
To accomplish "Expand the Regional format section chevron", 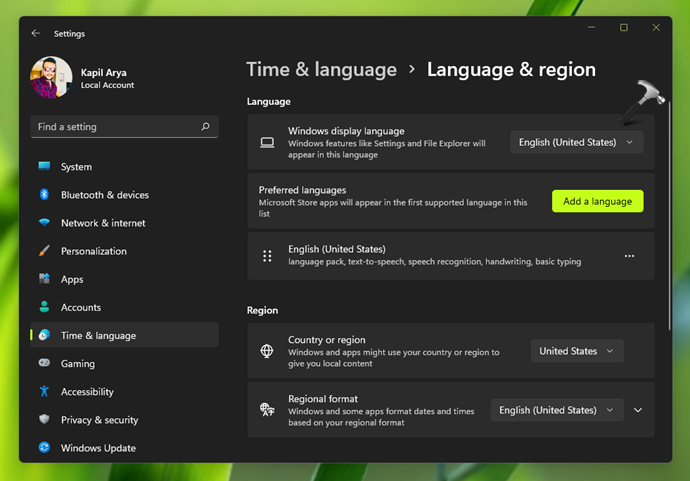I will click(x=638, y=410).
